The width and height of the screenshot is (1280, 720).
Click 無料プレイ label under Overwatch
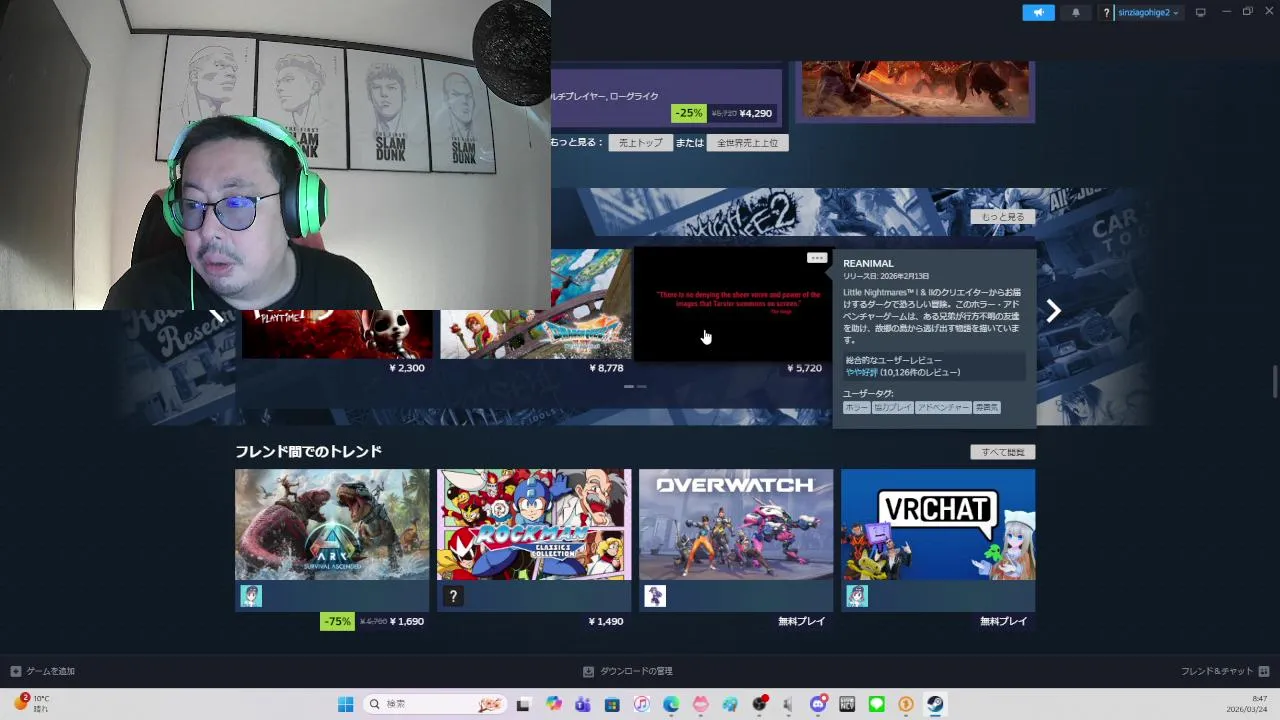click(x=802, y=621)
